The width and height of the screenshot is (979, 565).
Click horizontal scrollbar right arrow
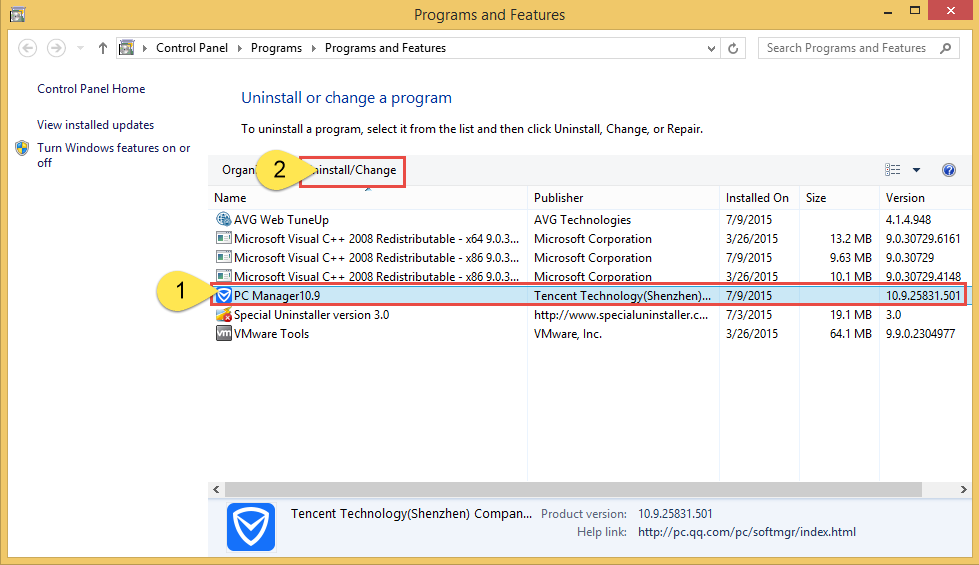point(963,489)
